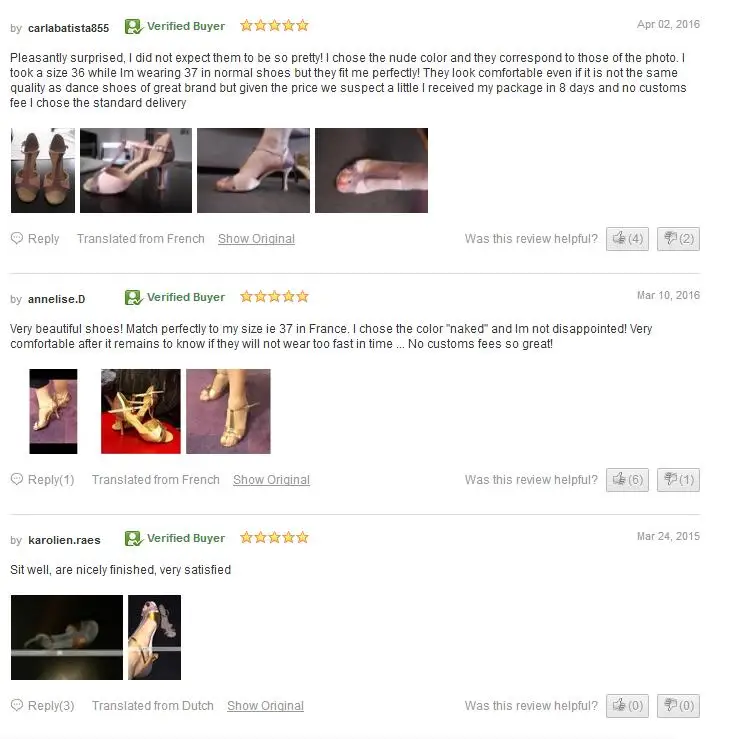Viewport: 743px width, 739px height.
Task: Show Original French text of carlabatista855's review
Action: [256, 239]
